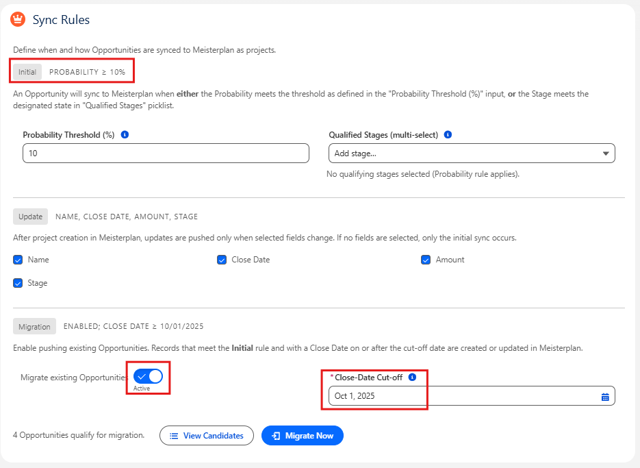Click the info icon beside Close-Date Cut-off

pos(412,377)
